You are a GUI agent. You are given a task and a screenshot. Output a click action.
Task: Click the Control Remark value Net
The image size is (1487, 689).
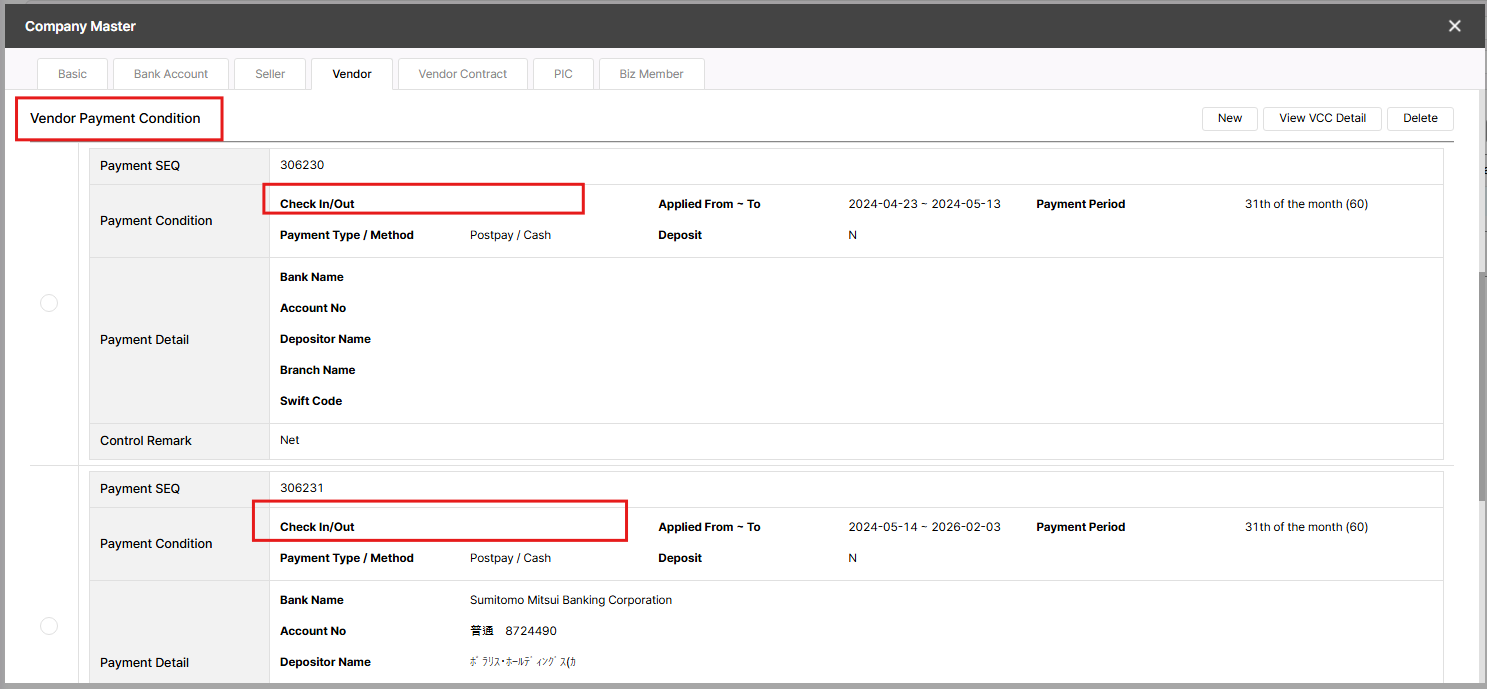coord(290,440)
